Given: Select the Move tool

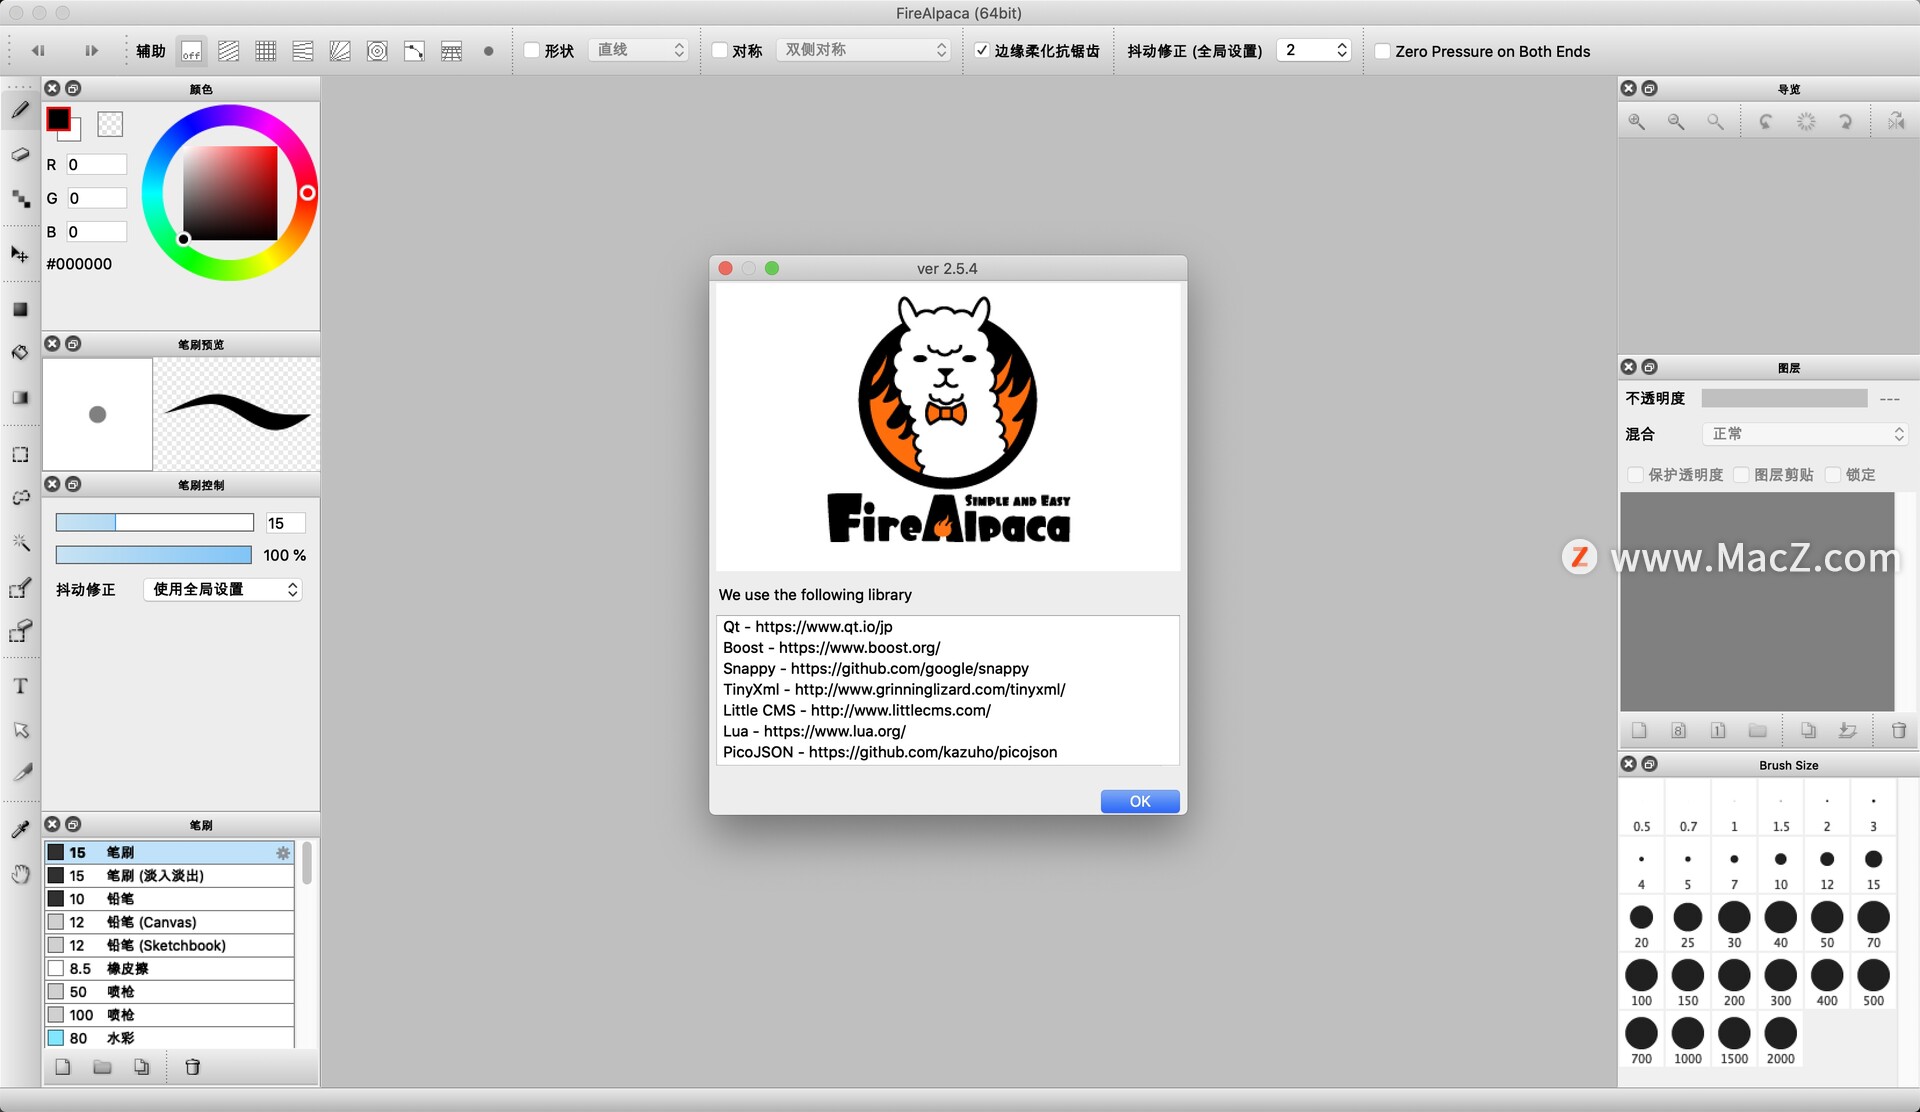Looking at the screenshot, I should point(20,254).
